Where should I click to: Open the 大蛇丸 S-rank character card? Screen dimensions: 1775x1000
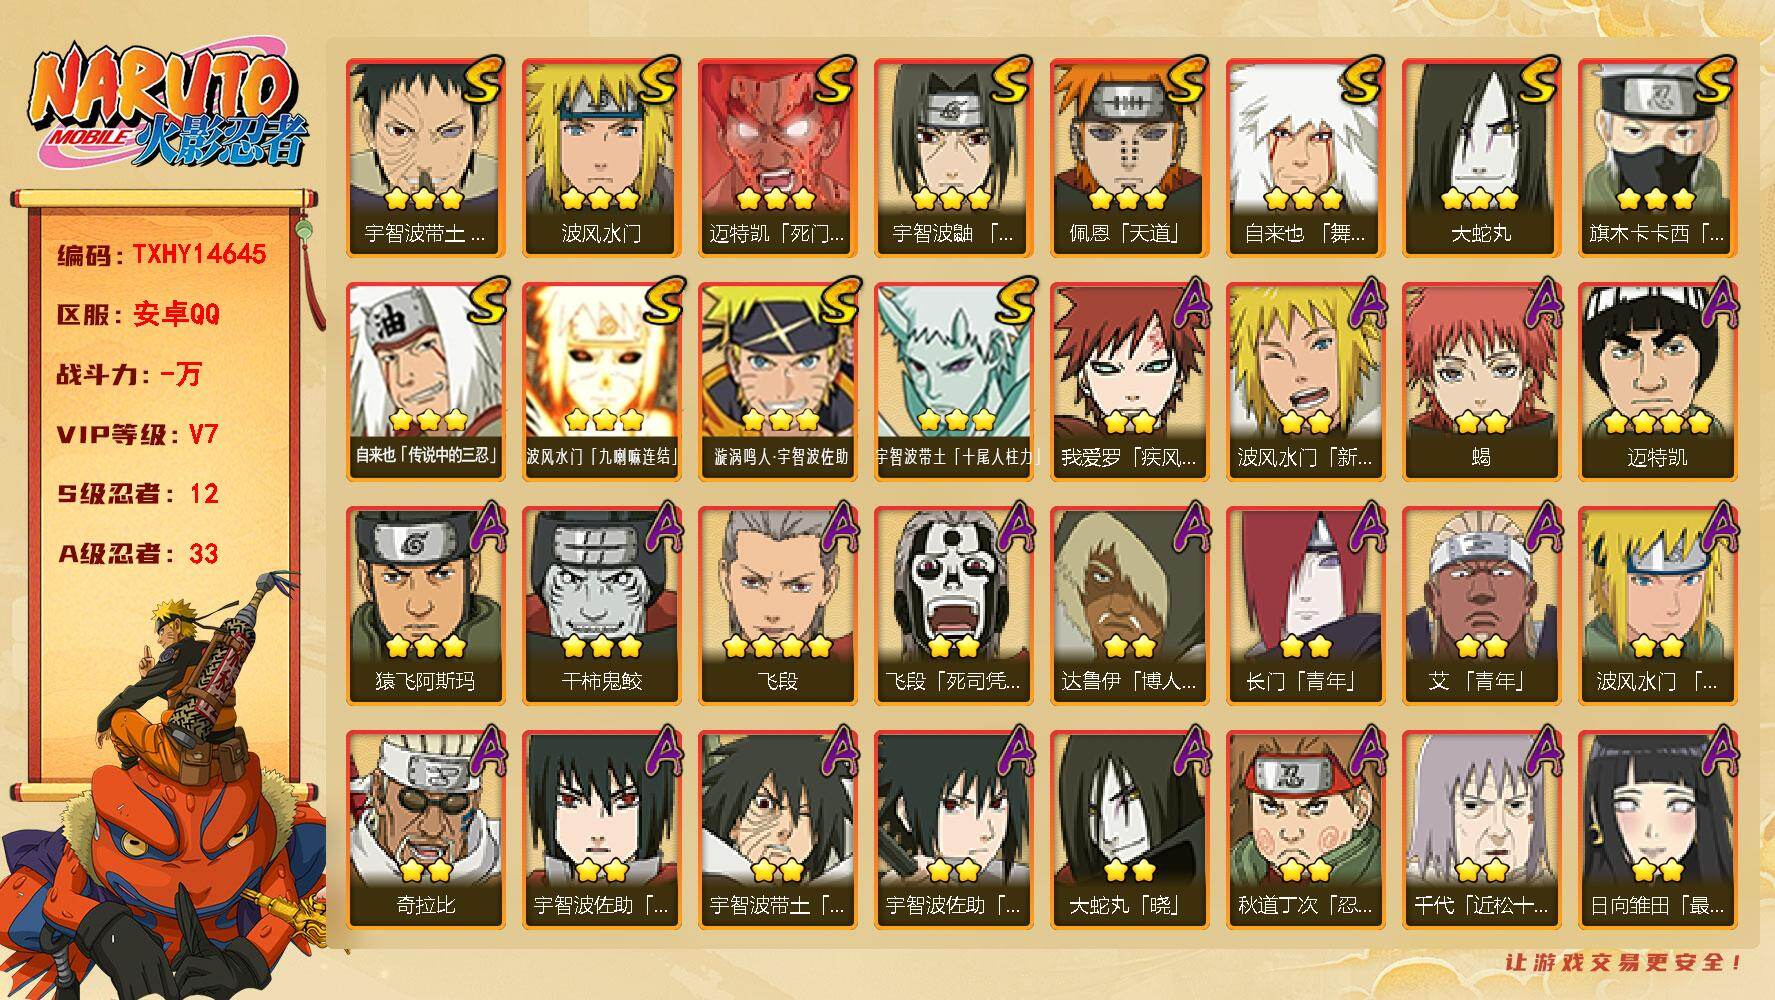coord(1481,157)
